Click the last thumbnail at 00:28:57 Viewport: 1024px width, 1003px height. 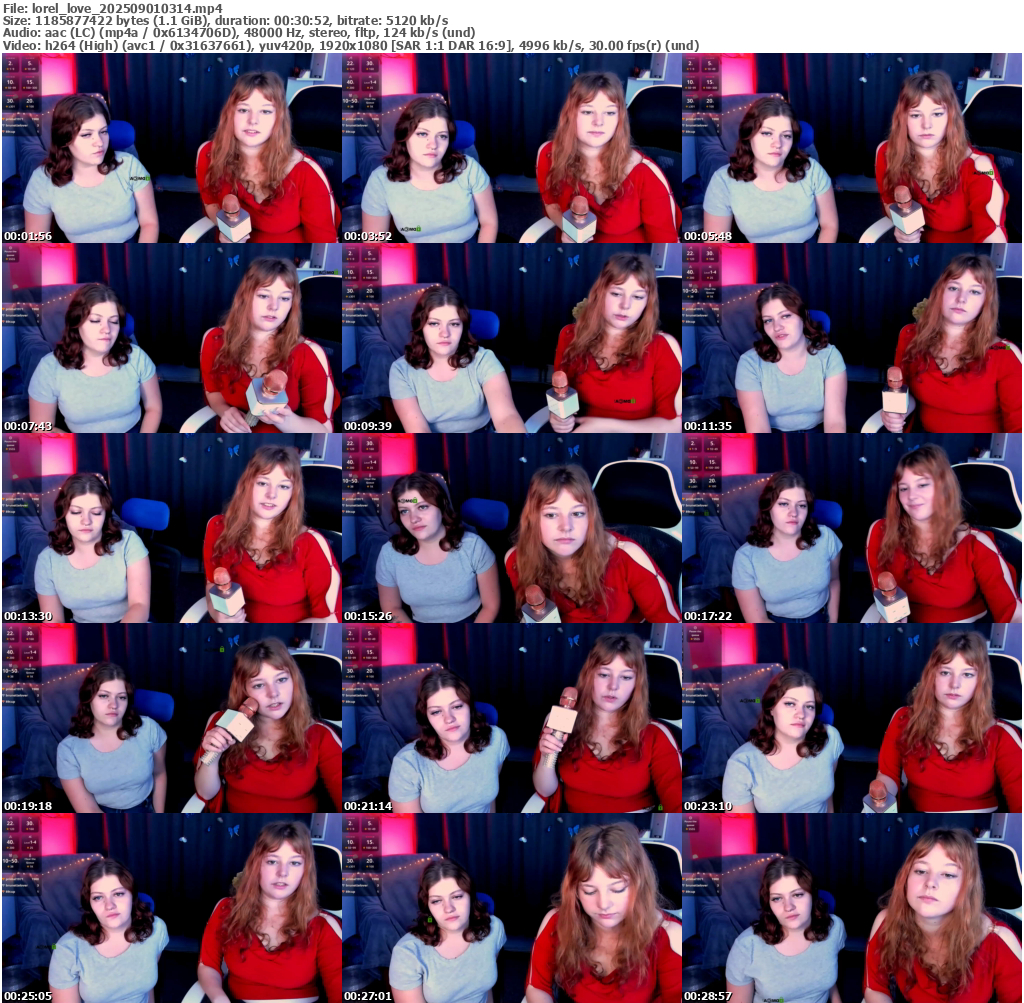pos(852,908)
